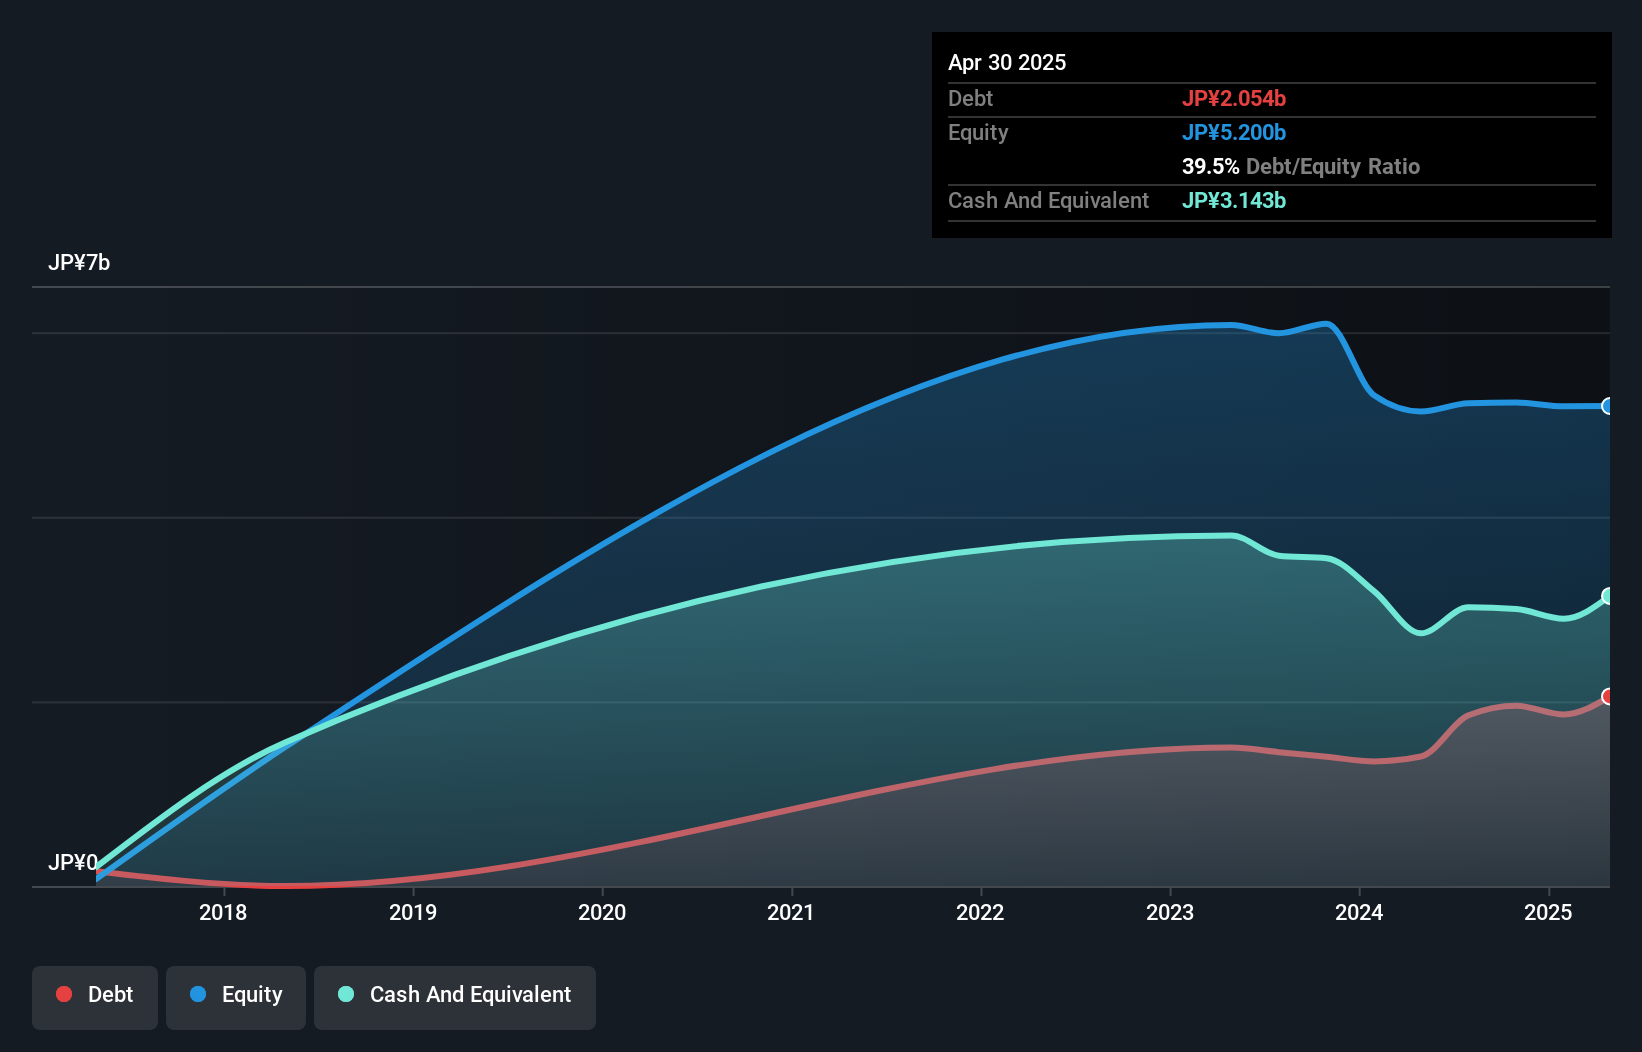Click the 2020 x-axis label

(x=602, y=912)
